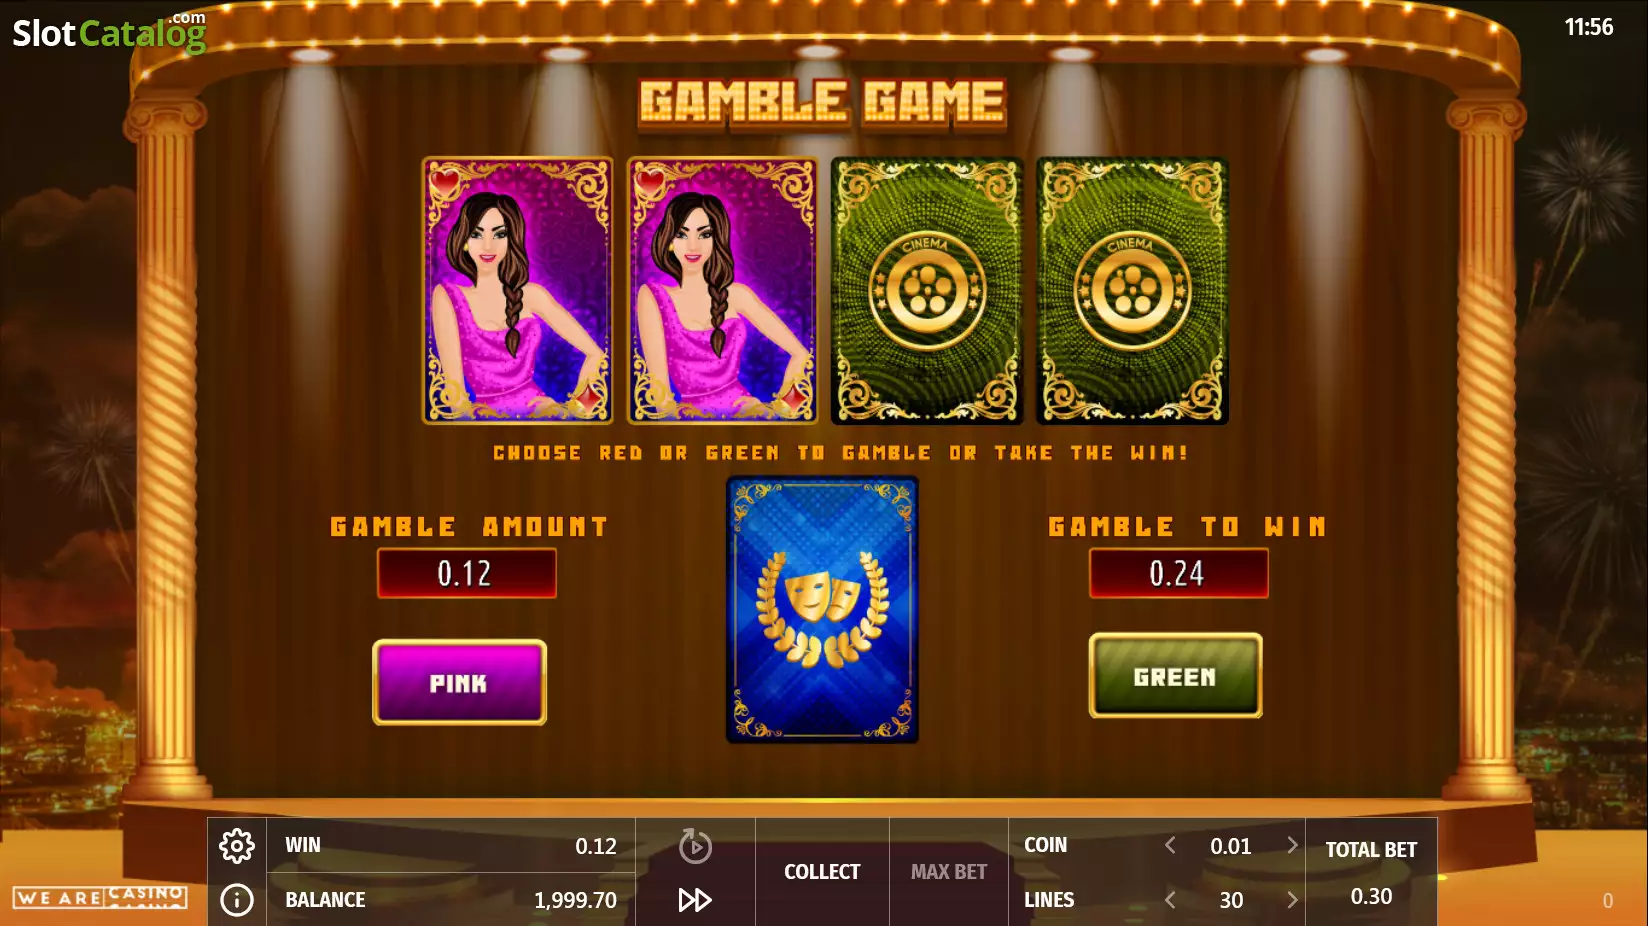Select the blue face-down masks card
The image size is (1648, 926).
coord(822,610)
